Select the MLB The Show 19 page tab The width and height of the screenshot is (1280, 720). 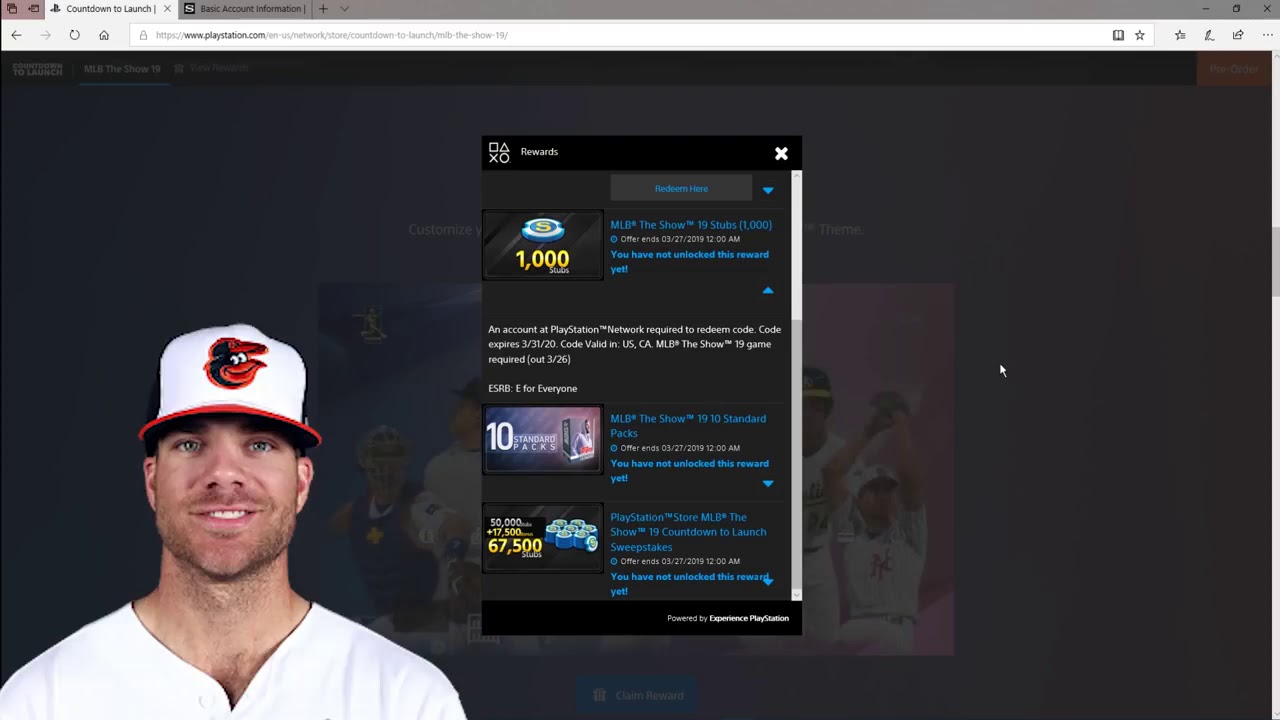pos(122,69)
